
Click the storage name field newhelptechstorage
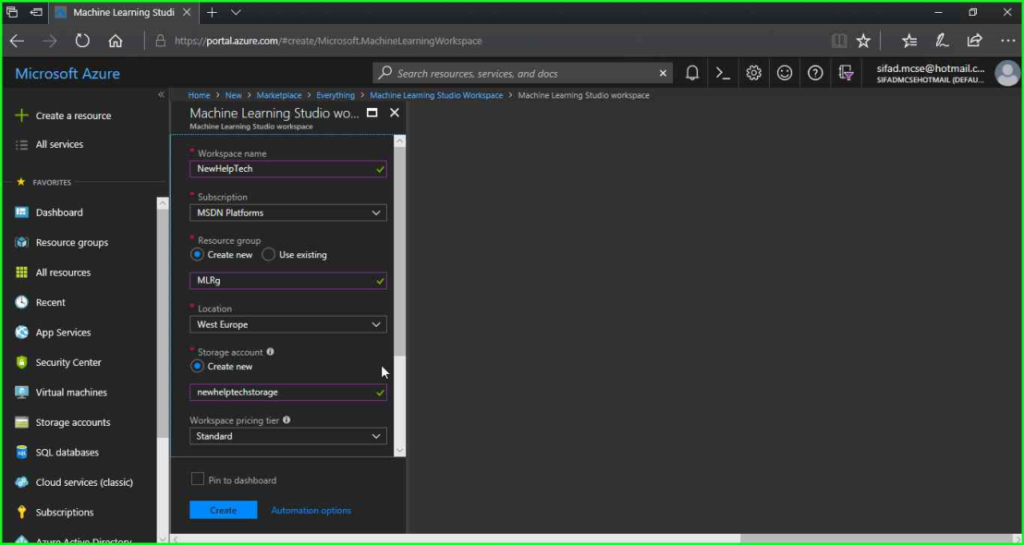point(288,392)
